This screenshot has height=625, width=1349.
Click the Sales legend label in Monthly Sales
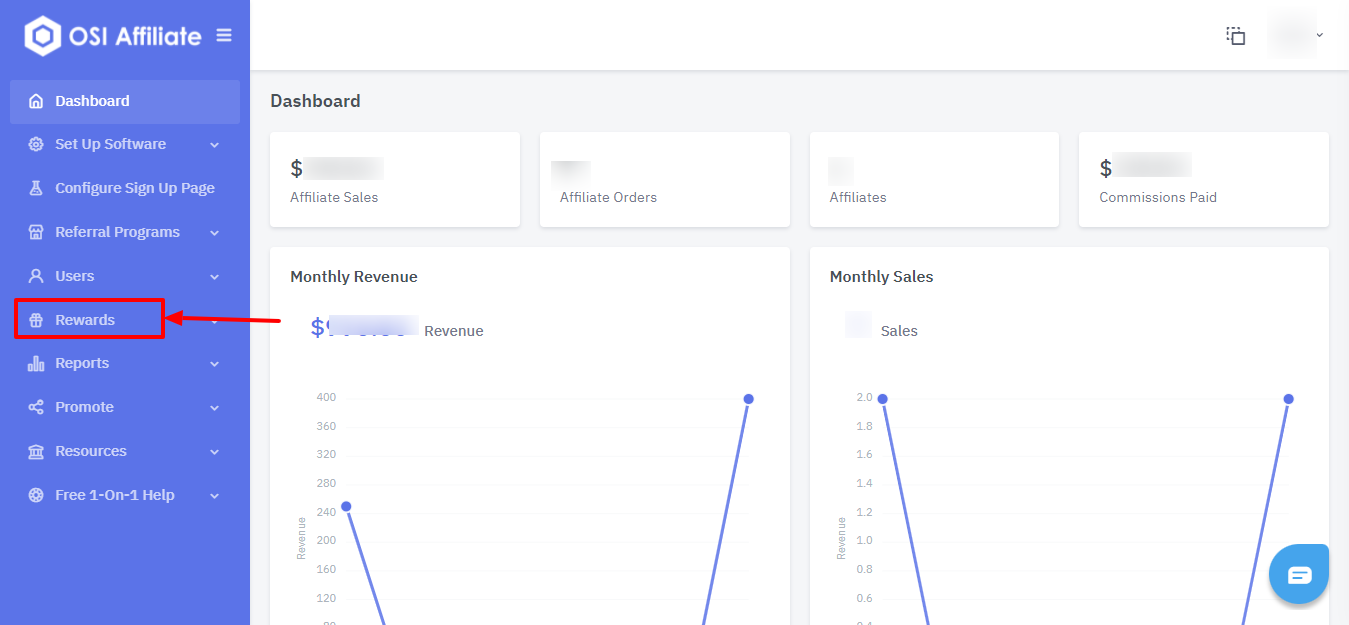(x=899, y=331)
